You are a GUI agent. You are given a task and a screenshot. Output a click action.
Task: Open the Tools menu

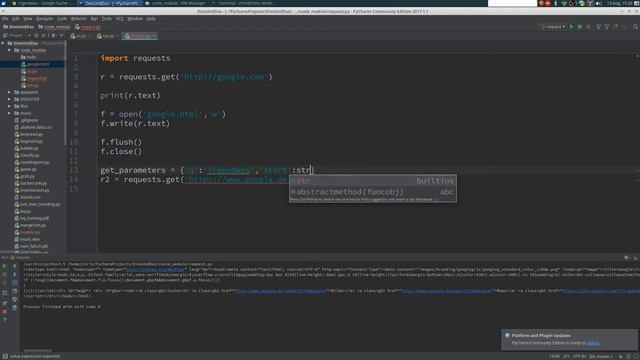pos(107,19)
